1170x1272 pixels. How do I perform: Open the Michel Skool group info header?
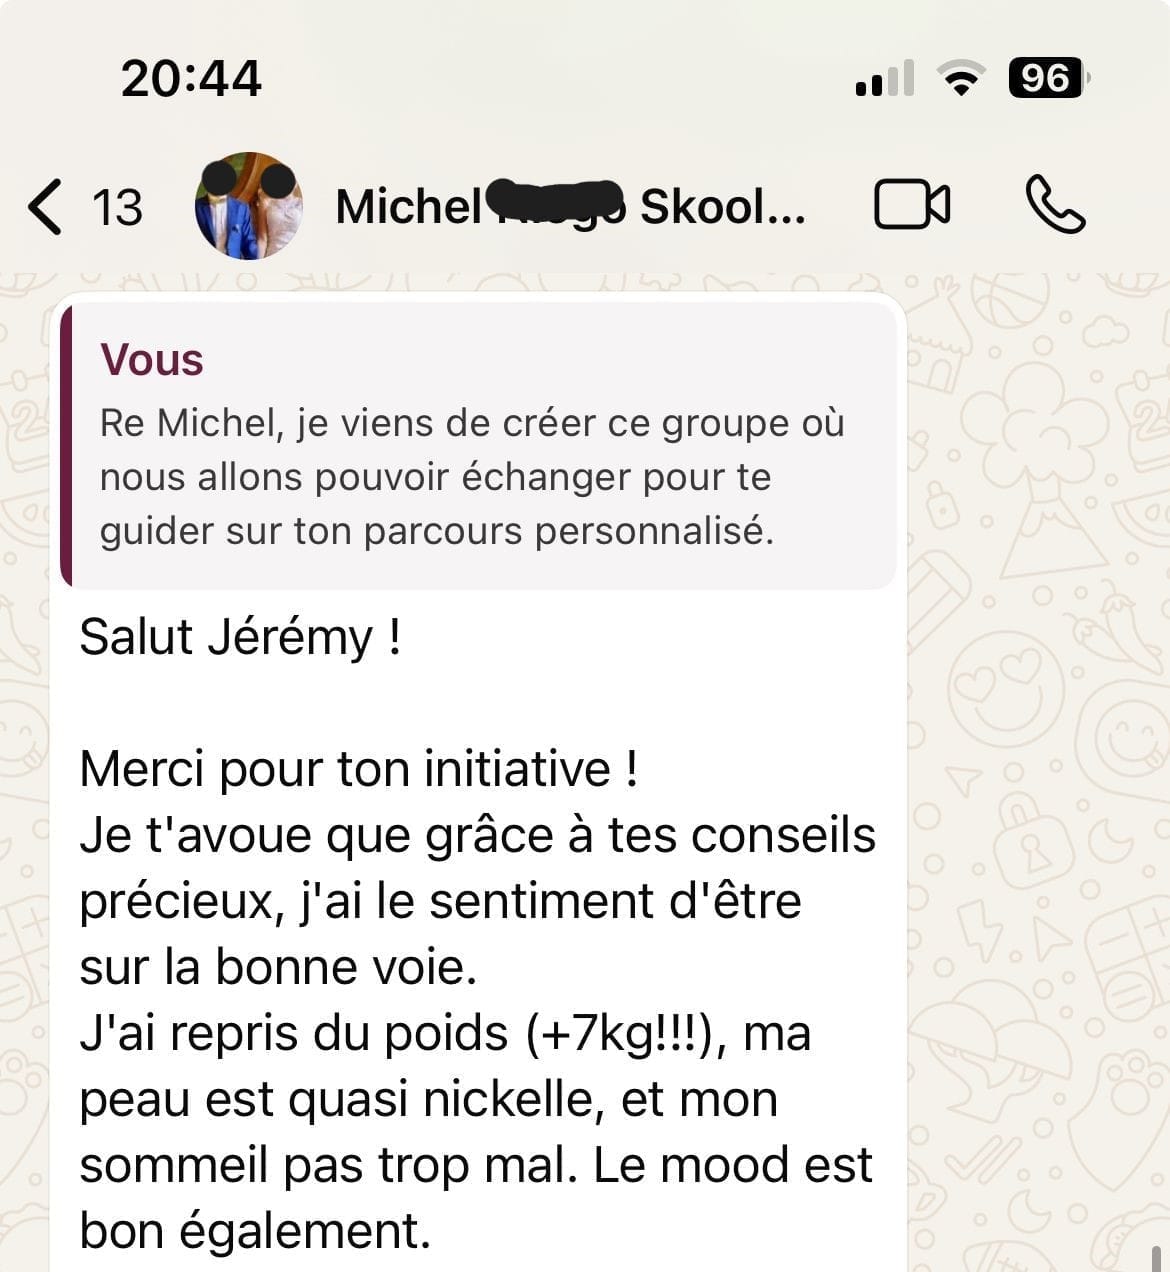pyautogui.click(x=570, y=207)
